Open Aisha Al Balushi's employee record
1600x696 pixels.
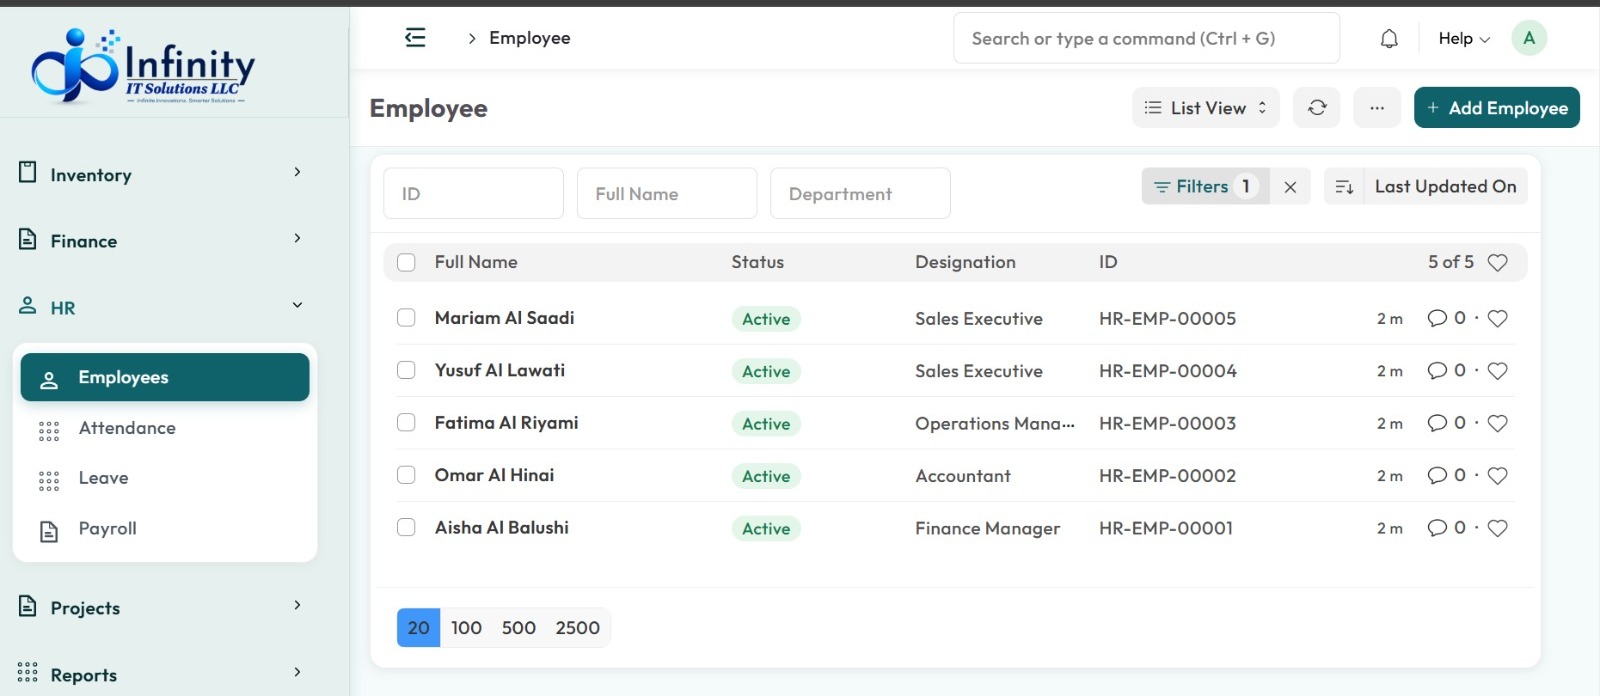(x=502, y=527)
